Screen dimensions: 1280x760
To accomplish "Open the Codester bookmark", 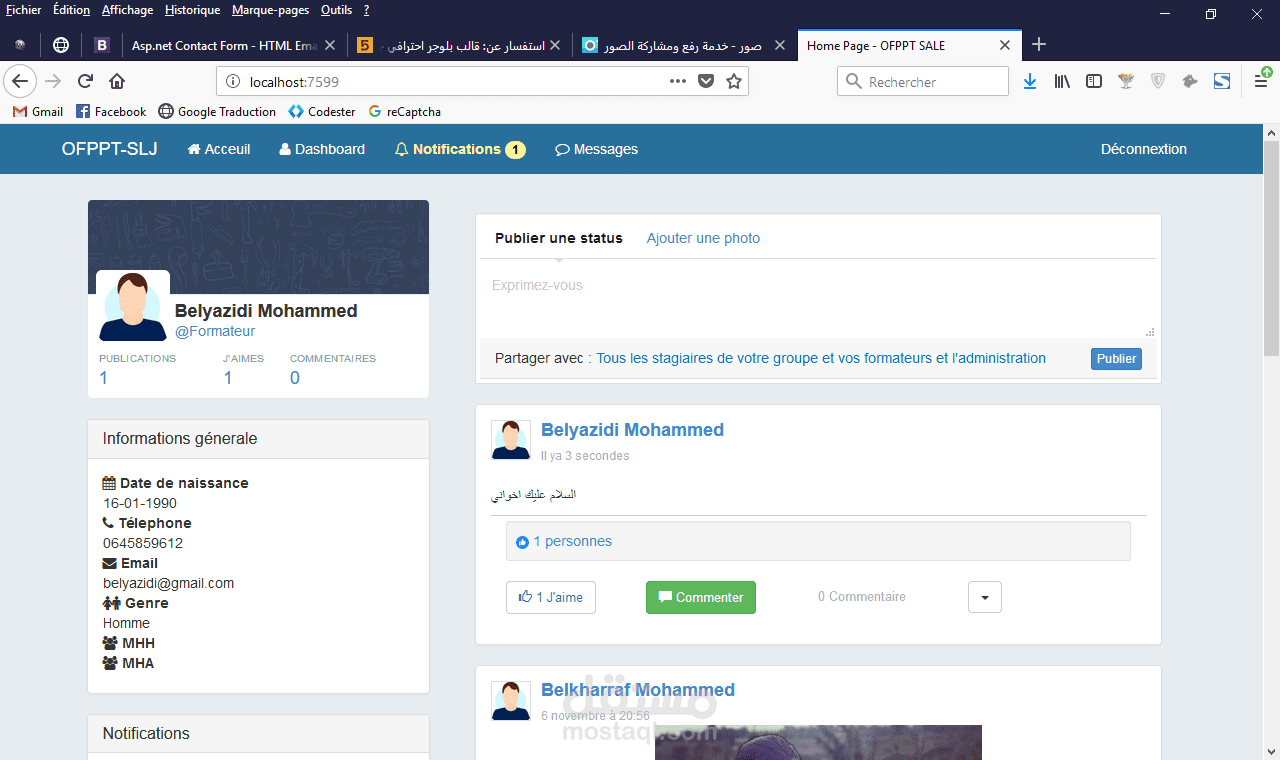I will [322, 112].
